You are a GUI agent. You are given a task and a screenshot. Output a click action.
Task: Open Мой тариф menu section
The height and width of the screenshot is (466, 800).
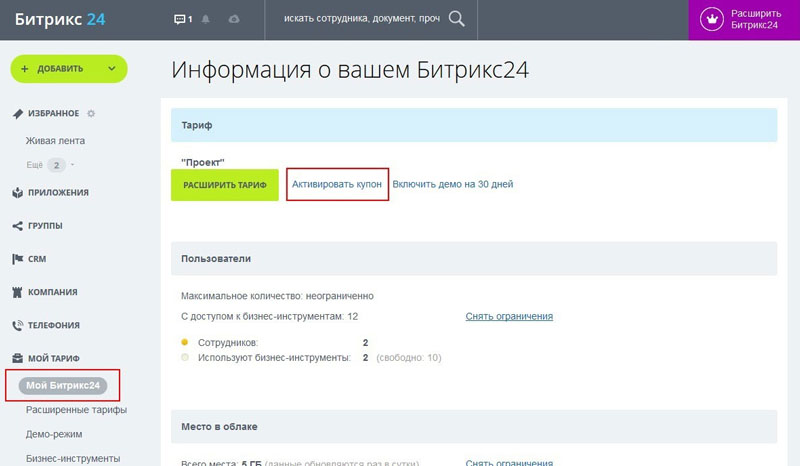click(x=54, y=358)
